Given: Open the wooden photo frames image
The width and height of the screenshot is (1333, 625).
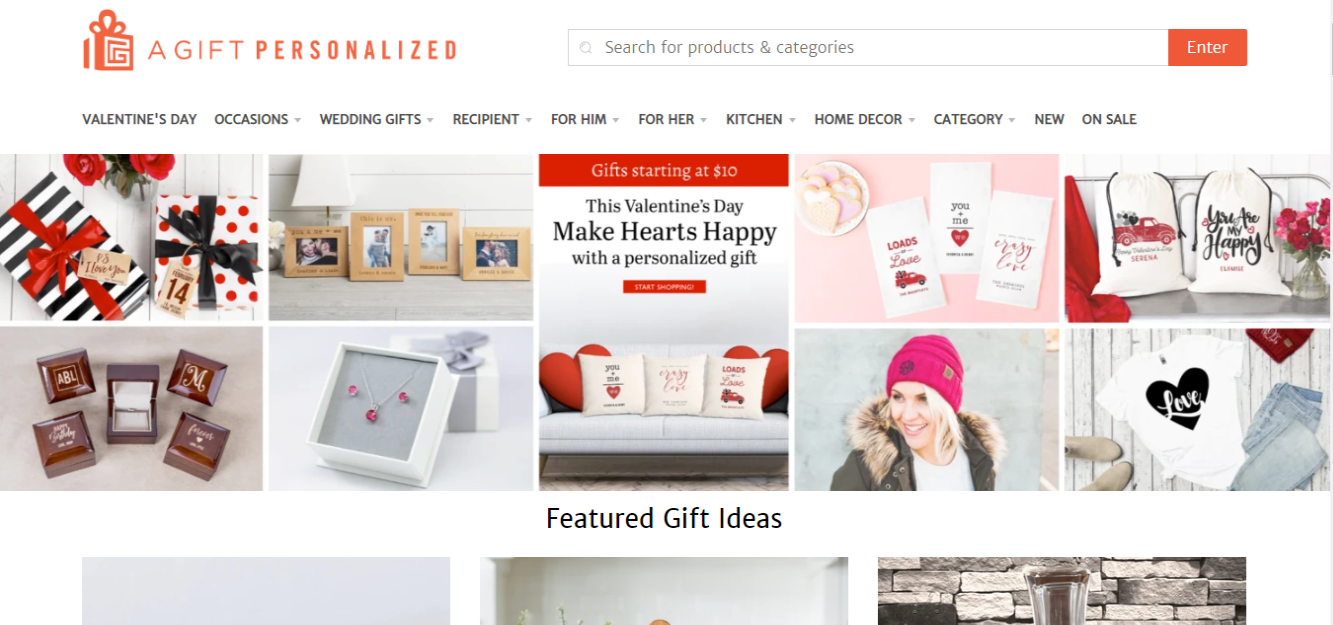Looking at the screenshot, I should (x=401, y=237).
